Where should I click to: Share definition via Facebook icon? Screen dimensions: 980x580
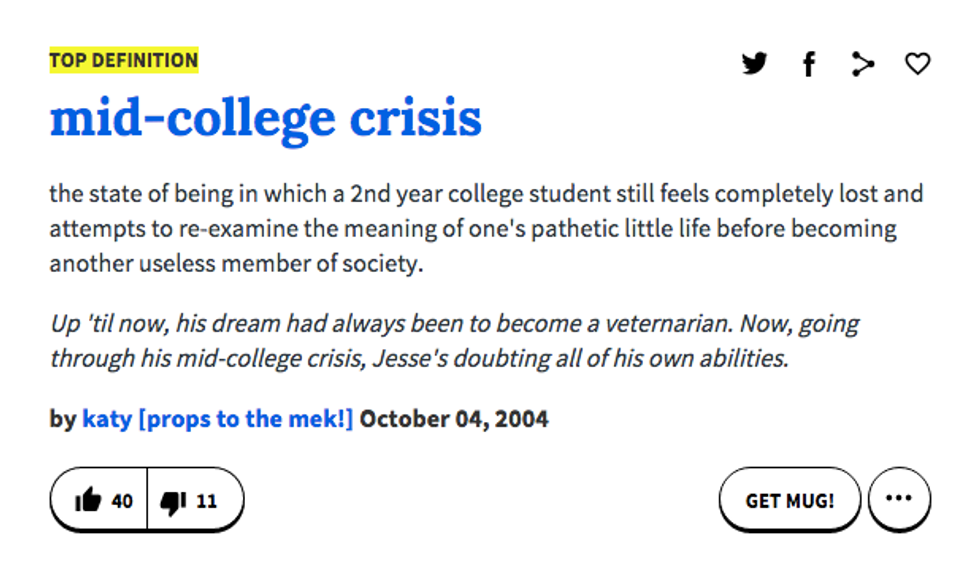(x=808, y=65)
